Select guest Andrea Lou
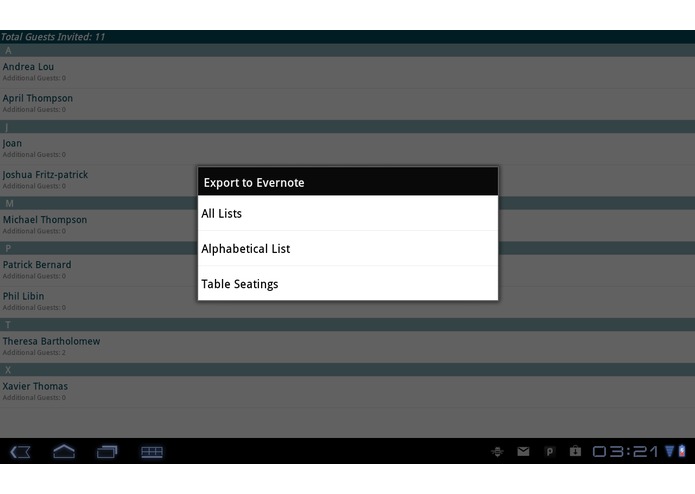 (x=348, y=72)
